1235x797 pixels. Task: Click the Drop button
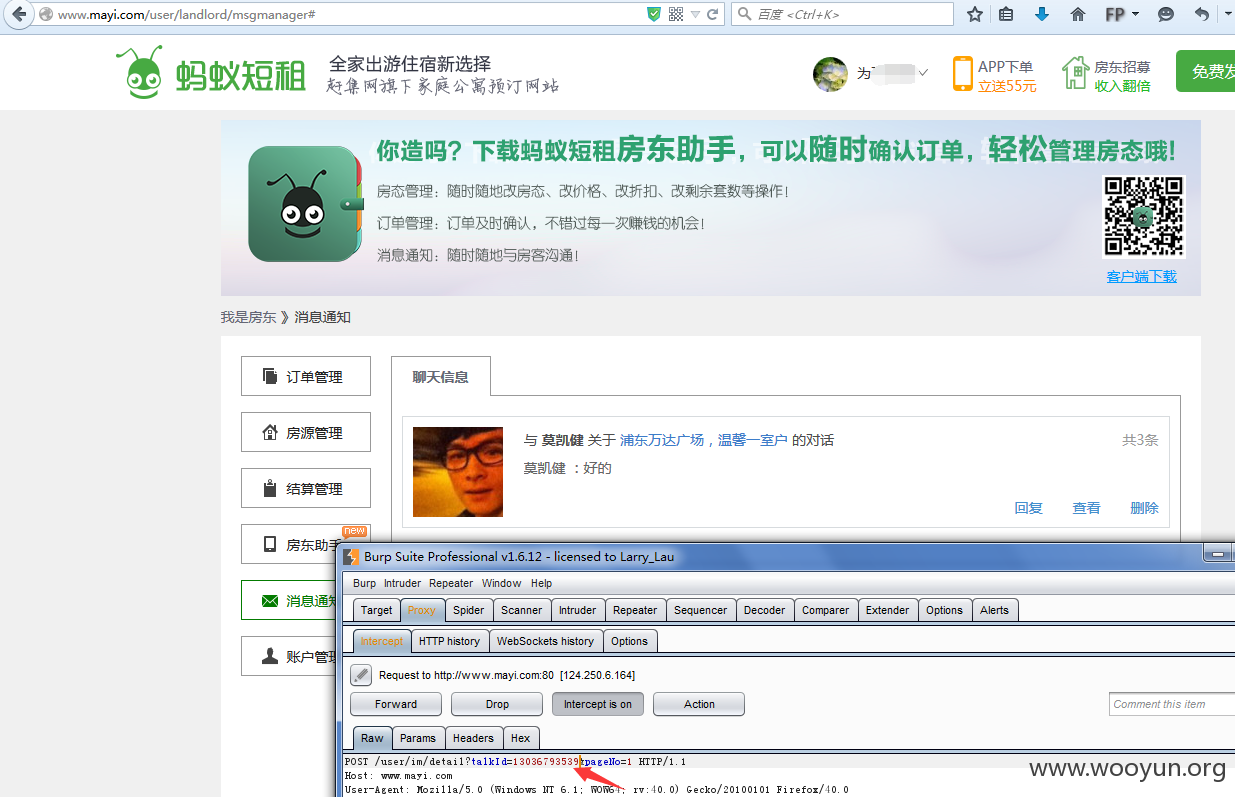pos(497,704)
